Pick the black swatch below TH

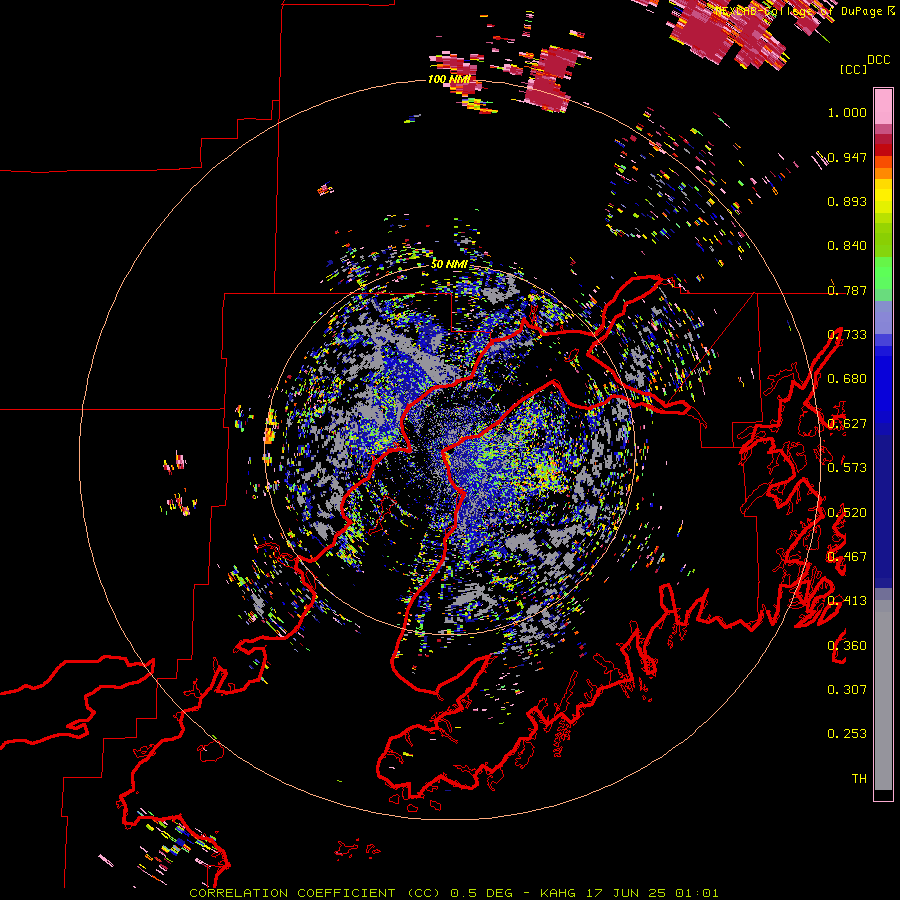coord(883,795)
